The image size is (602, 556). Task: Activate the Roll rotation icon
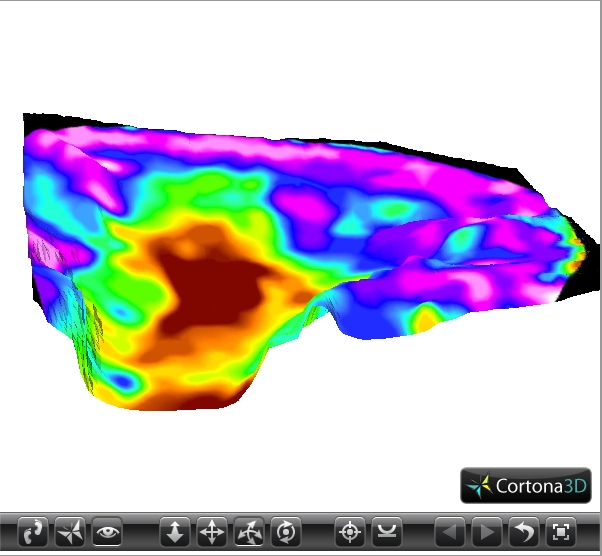[286, 532]
